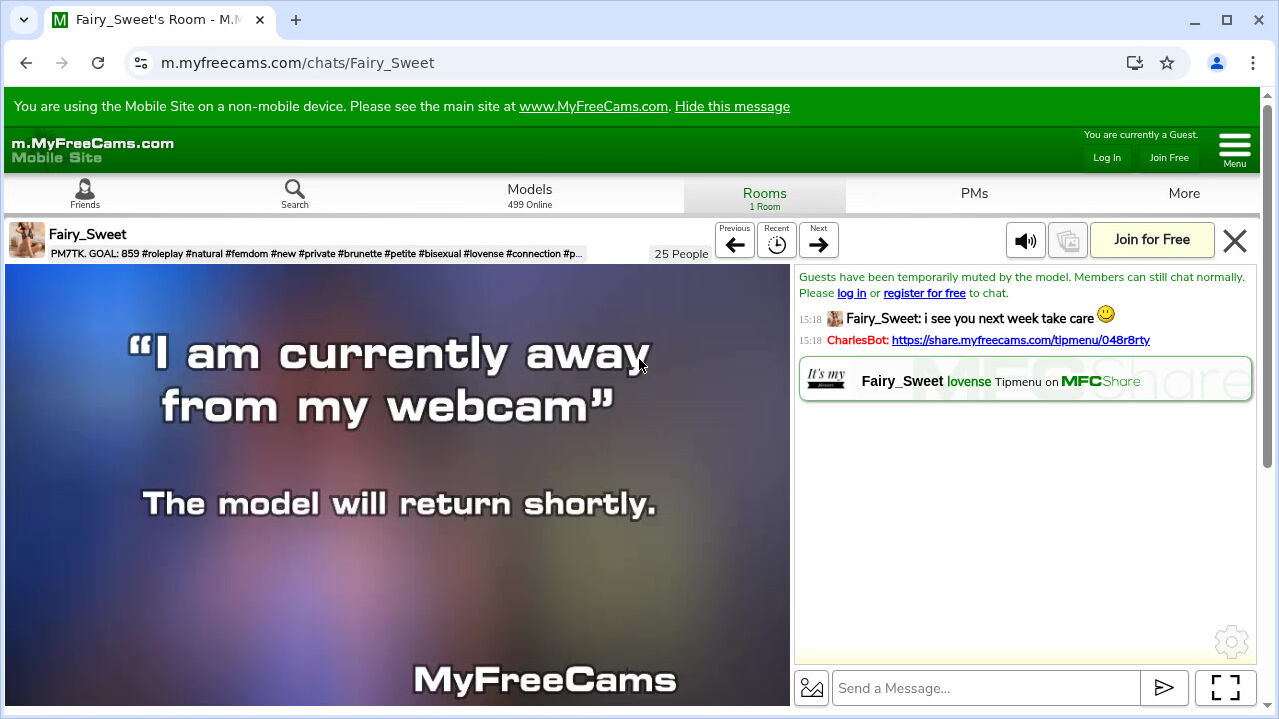Open the share.myfreecams.com tipmenu link
The height and width of the screenshot is (719, 1279).
tap(1020, 340)
